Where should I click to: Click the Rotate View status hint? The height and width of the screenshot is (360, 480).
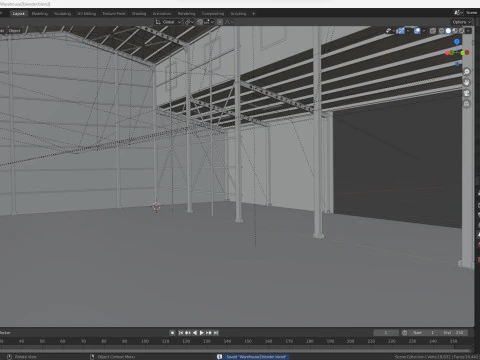(26, 357)
